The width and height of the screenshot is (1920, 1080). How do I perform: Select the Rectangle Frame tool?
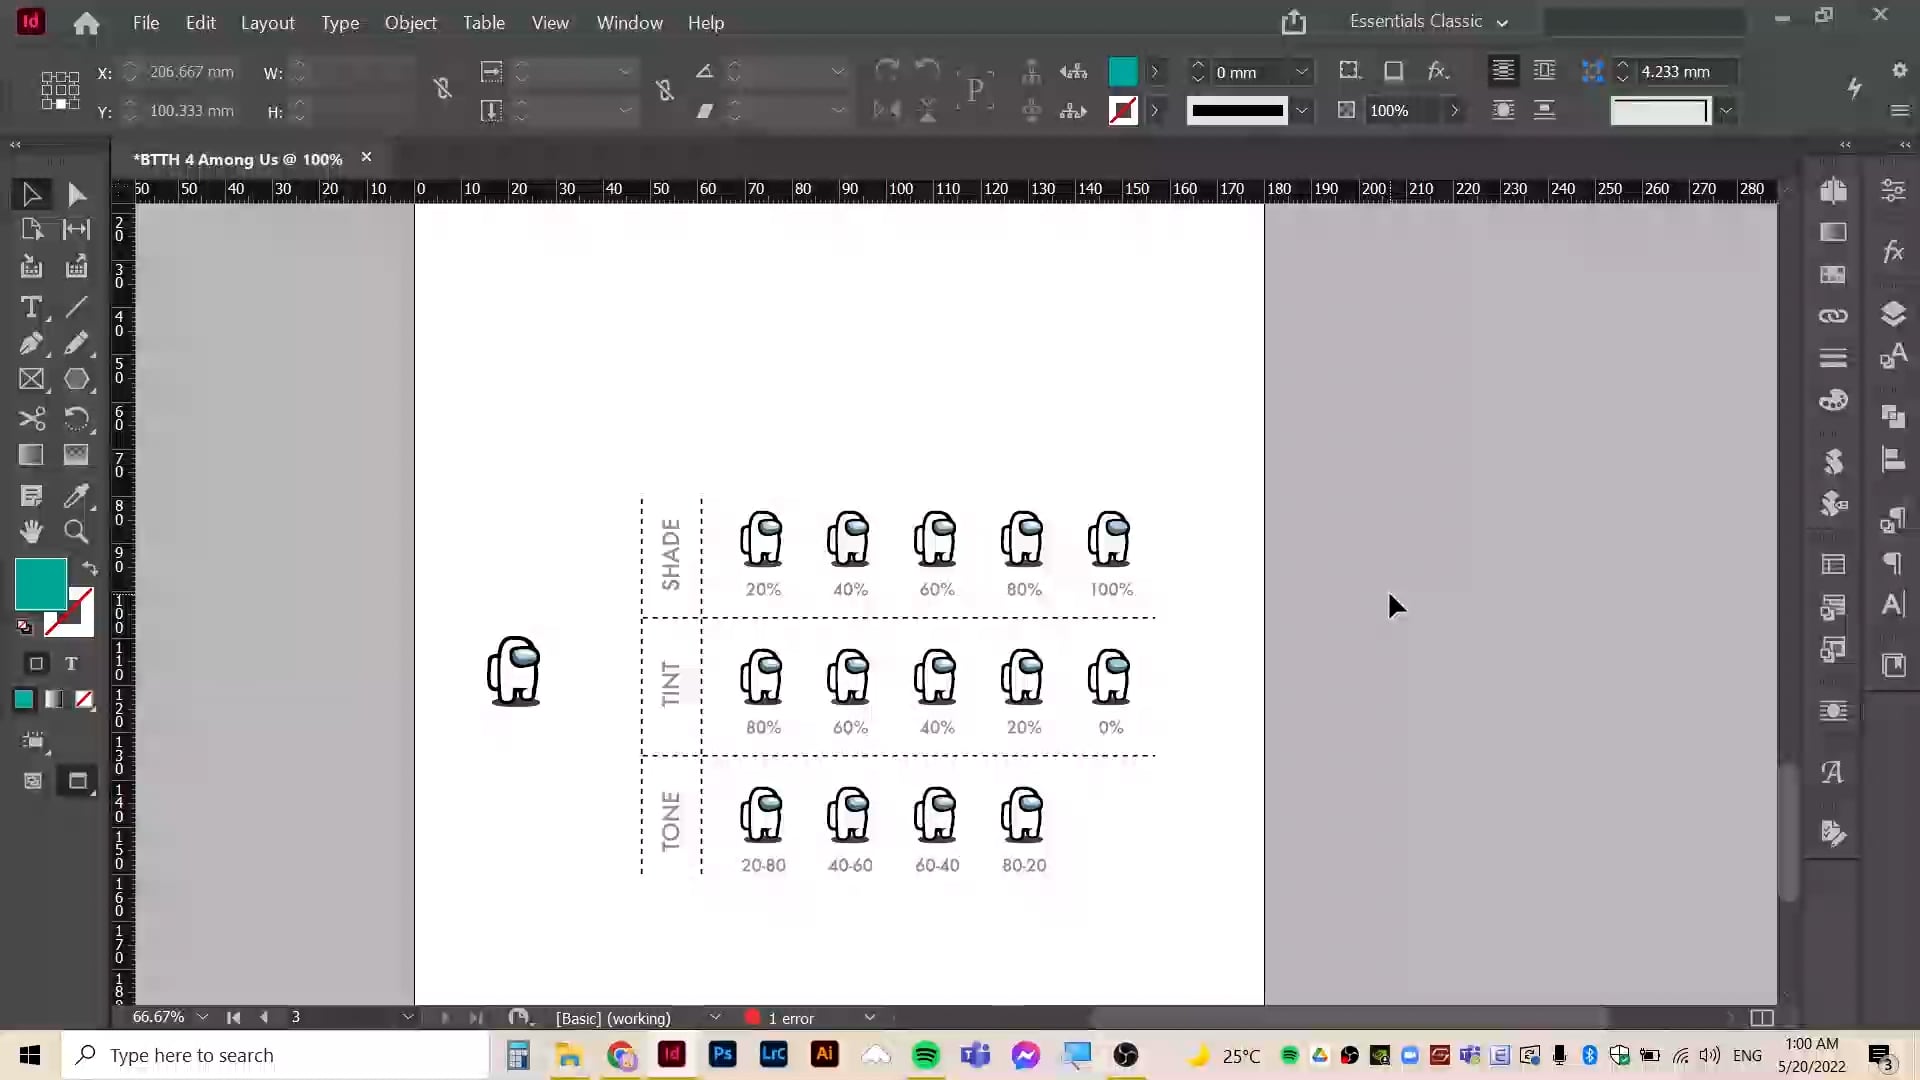(31, 380)
